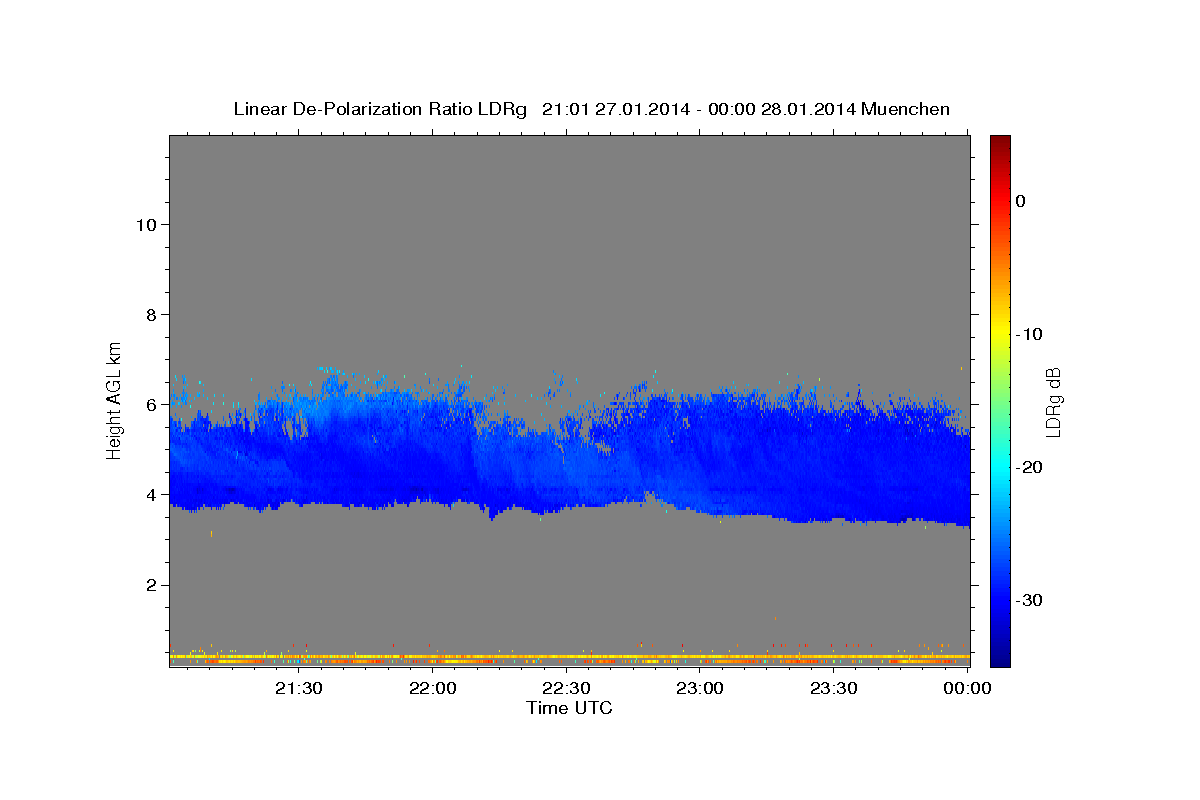Click the colorbar value -10

(1030, 334)
